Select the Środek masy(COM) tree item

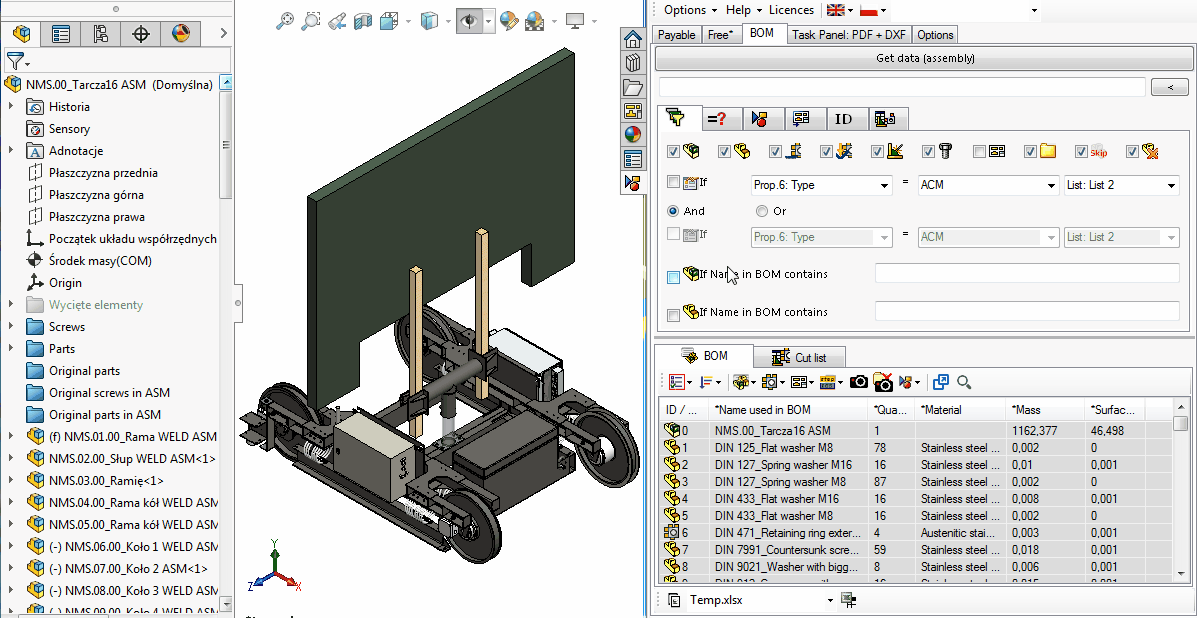click(x=100, y=261)
